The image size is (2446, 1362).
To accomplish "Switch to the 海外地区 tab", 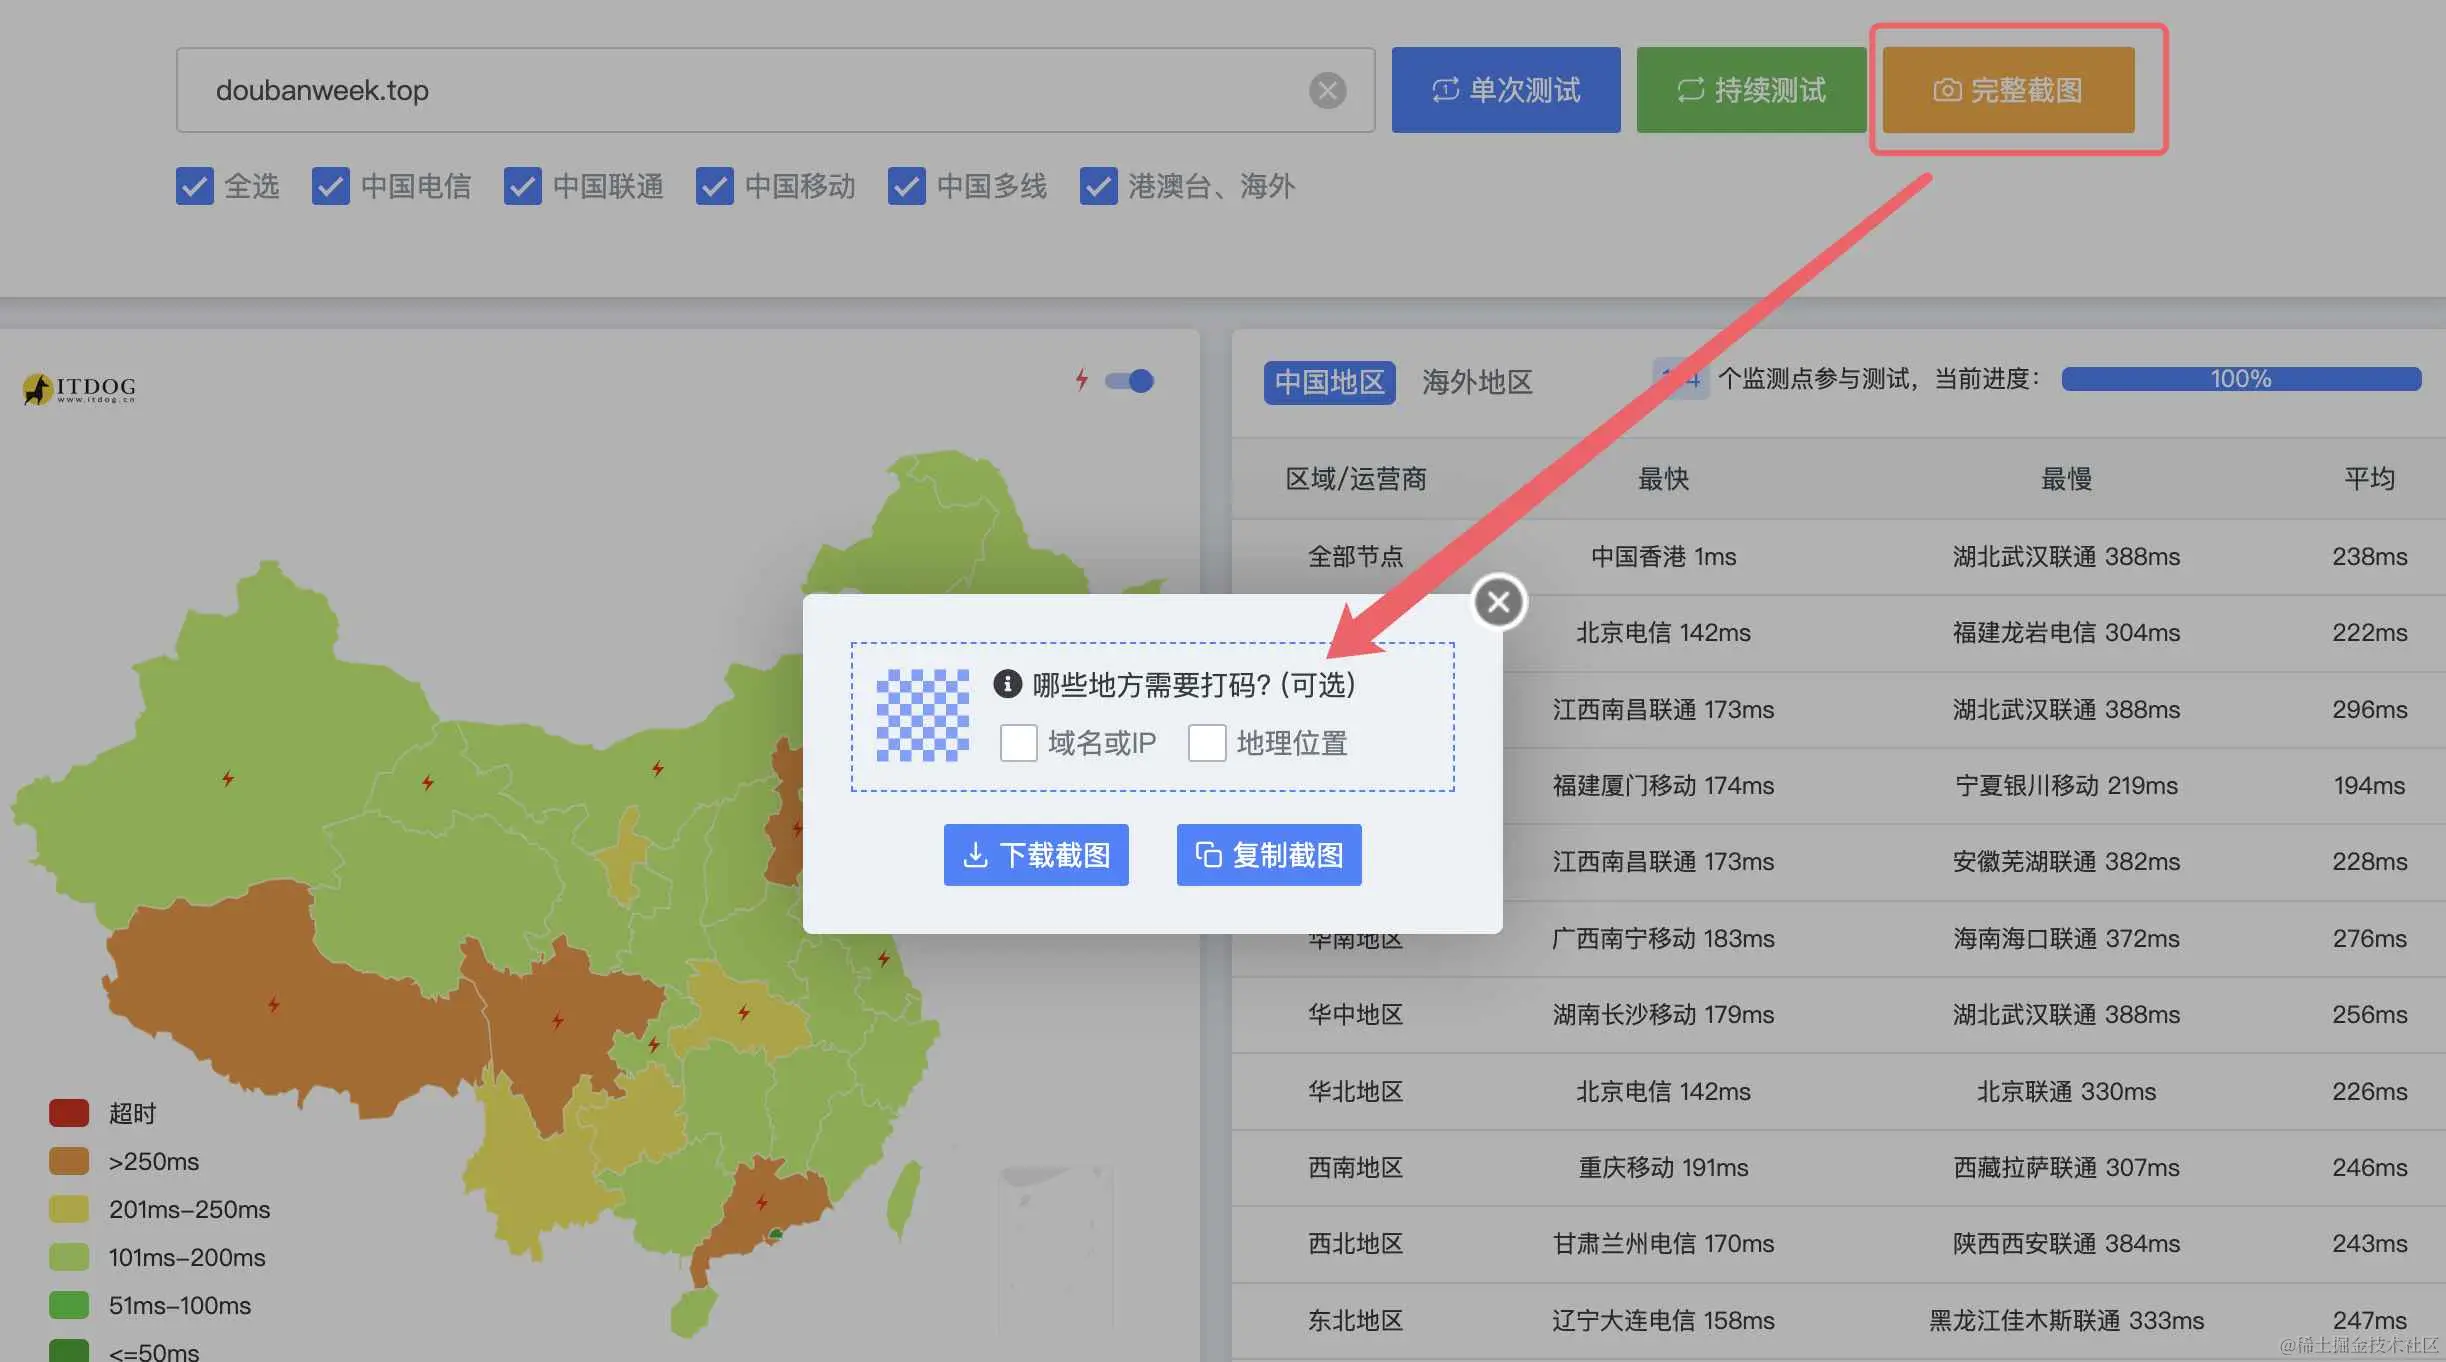I will click(1476, 382).
